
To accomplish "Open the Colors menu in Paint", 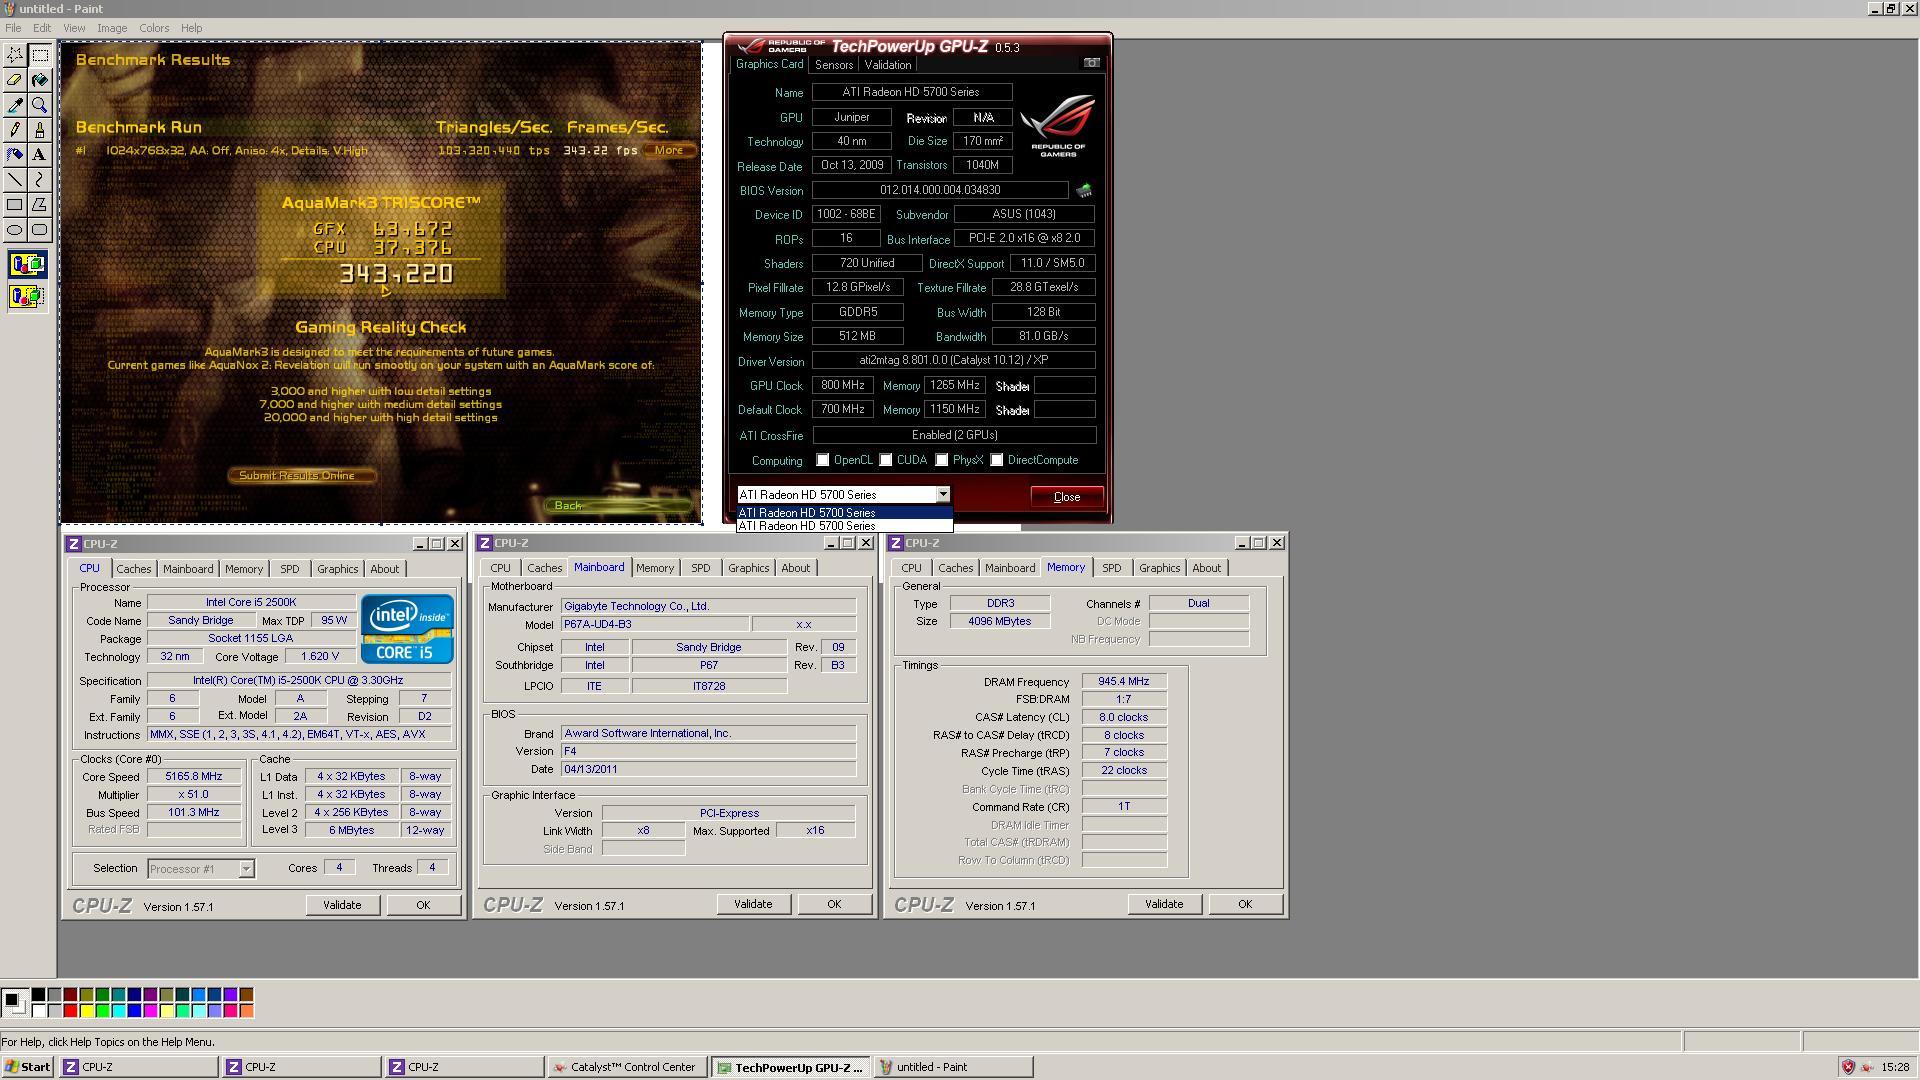I will pos(154,28).
